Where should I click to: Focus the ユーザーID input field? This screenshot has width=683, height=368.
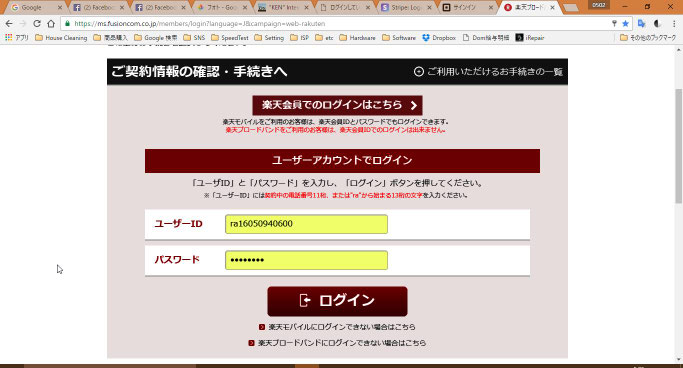click(306, 224)
